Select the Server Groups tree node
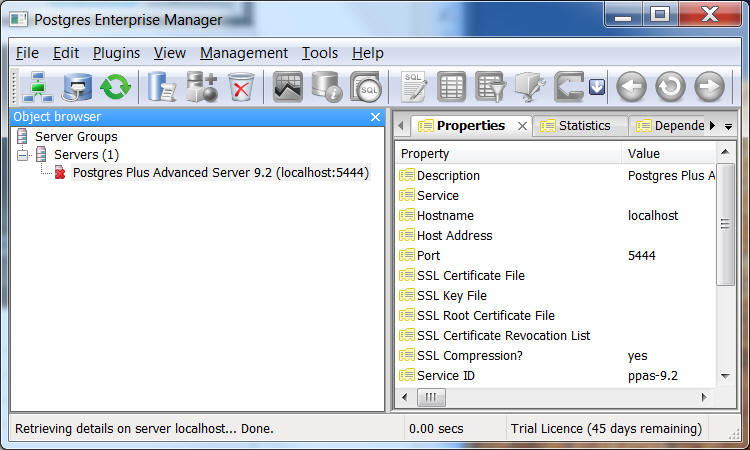Image resolution: width=750 pixels, height=450 pixels. pyautogui.click(x=76, y=136)
